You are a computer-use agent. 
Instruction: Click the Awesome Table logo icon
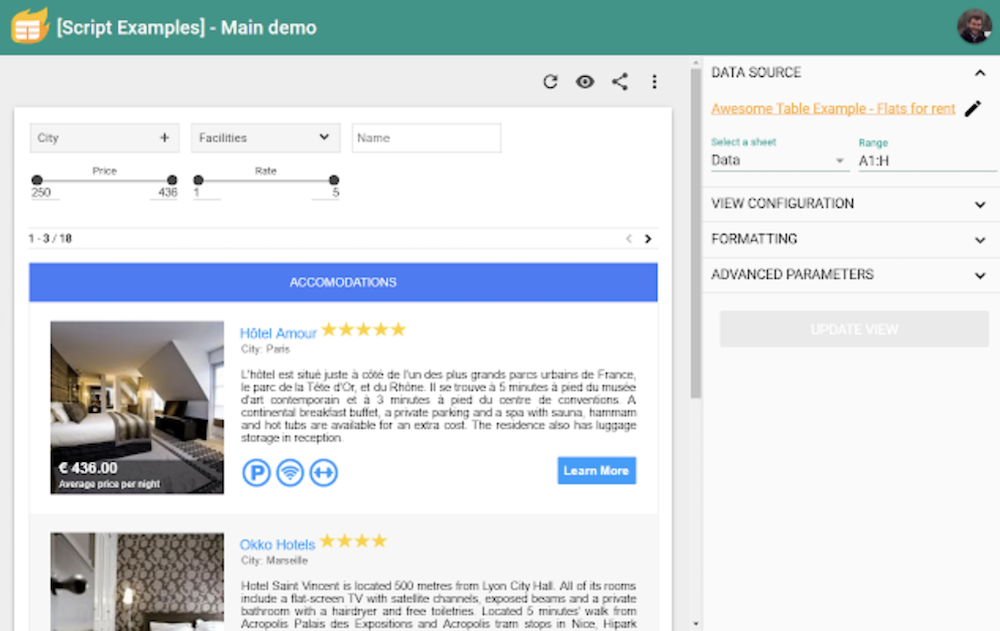[29, 26]
